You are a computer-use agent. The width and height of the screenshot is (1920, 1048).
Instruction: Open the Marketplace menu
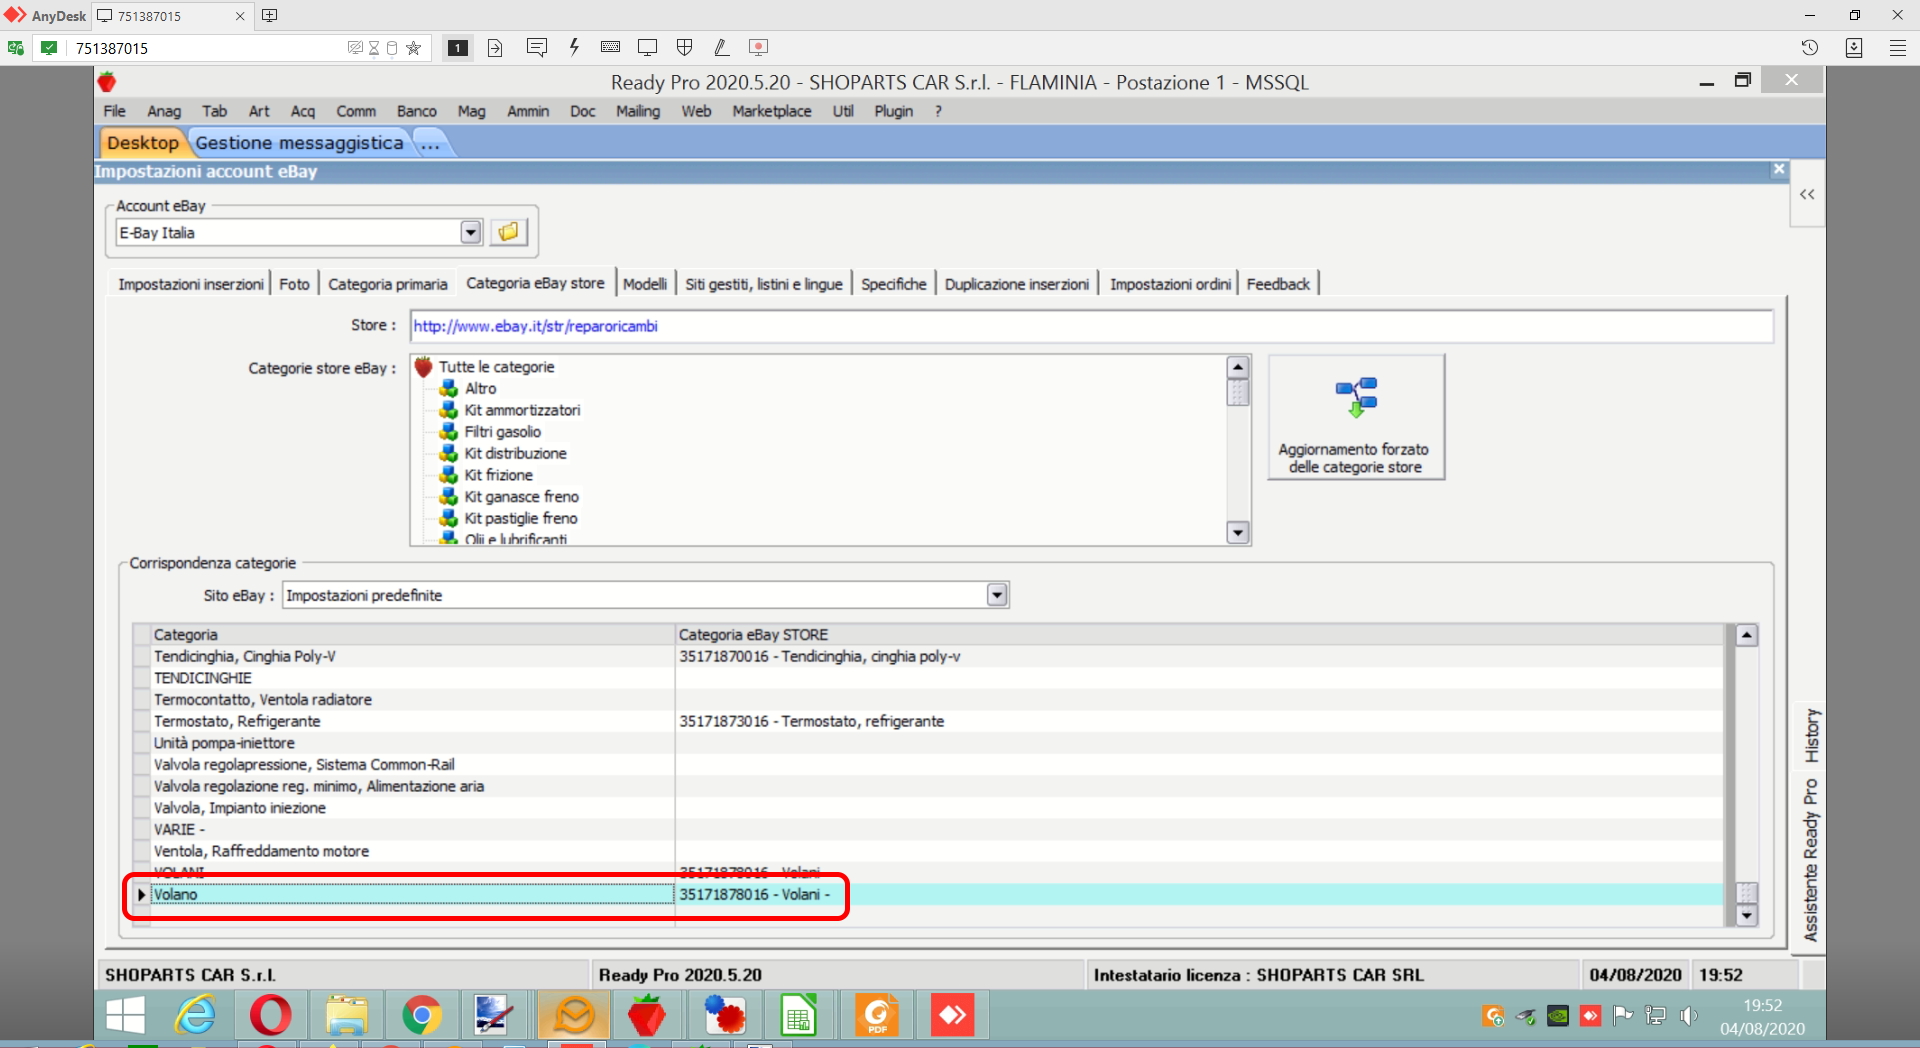(772, 111)
